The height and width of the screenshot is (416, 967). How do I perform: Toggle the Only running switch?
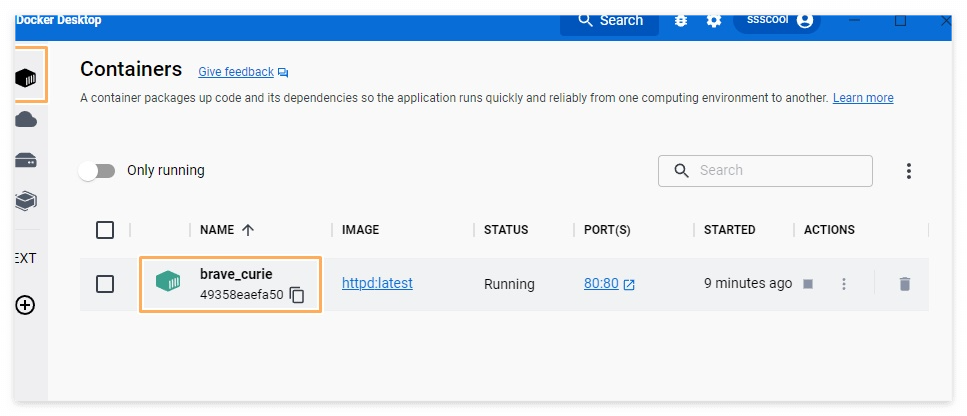[97, 171]
